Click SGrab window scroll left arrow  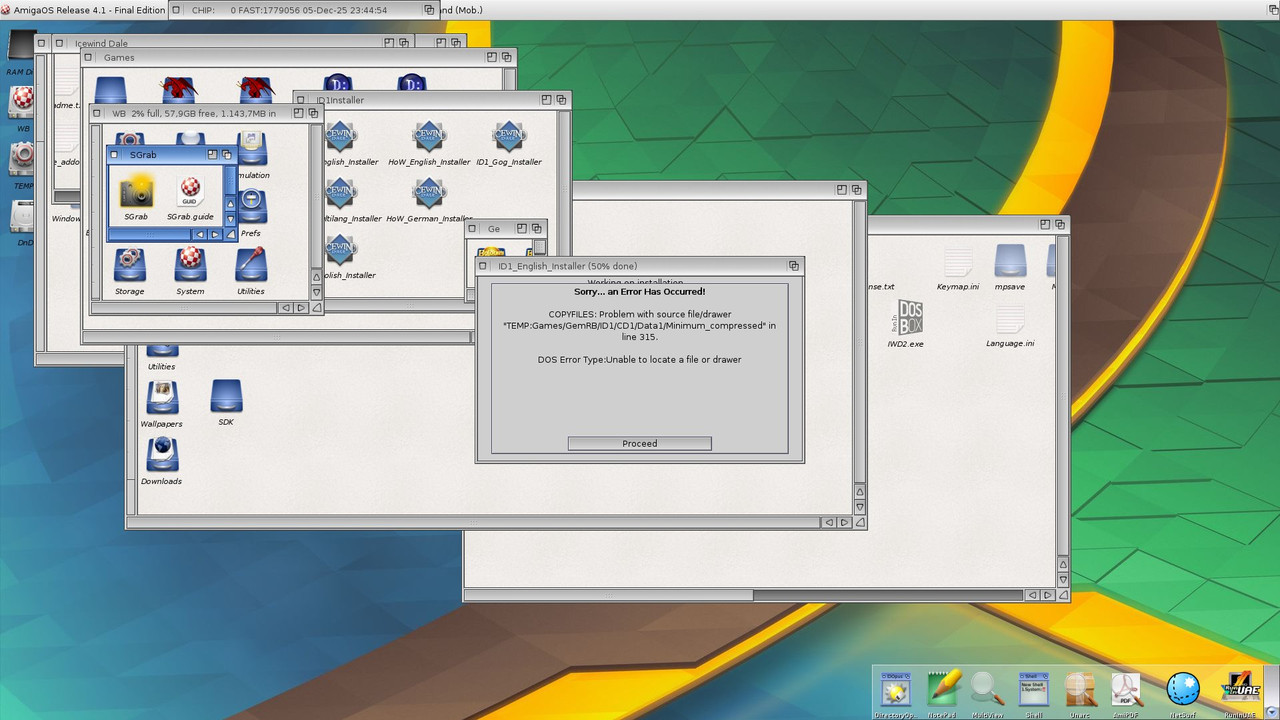point(200,234)
